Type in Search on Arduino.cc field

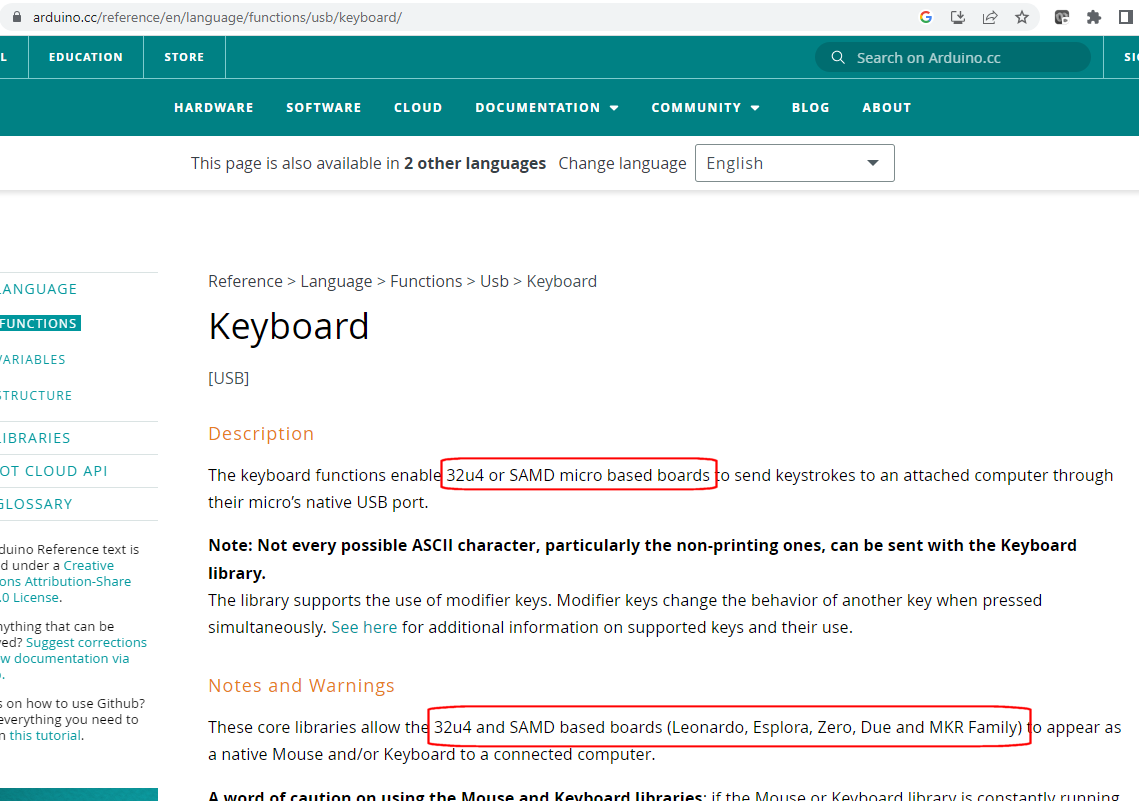tap(953, 57)
